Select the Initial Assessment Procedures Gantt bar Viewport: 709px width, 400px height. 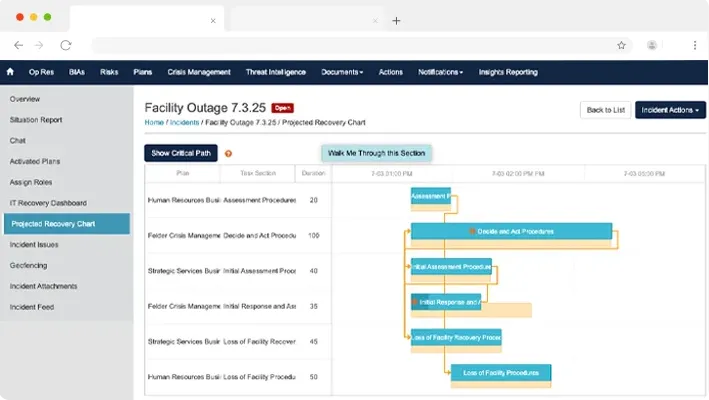[451, 267]
